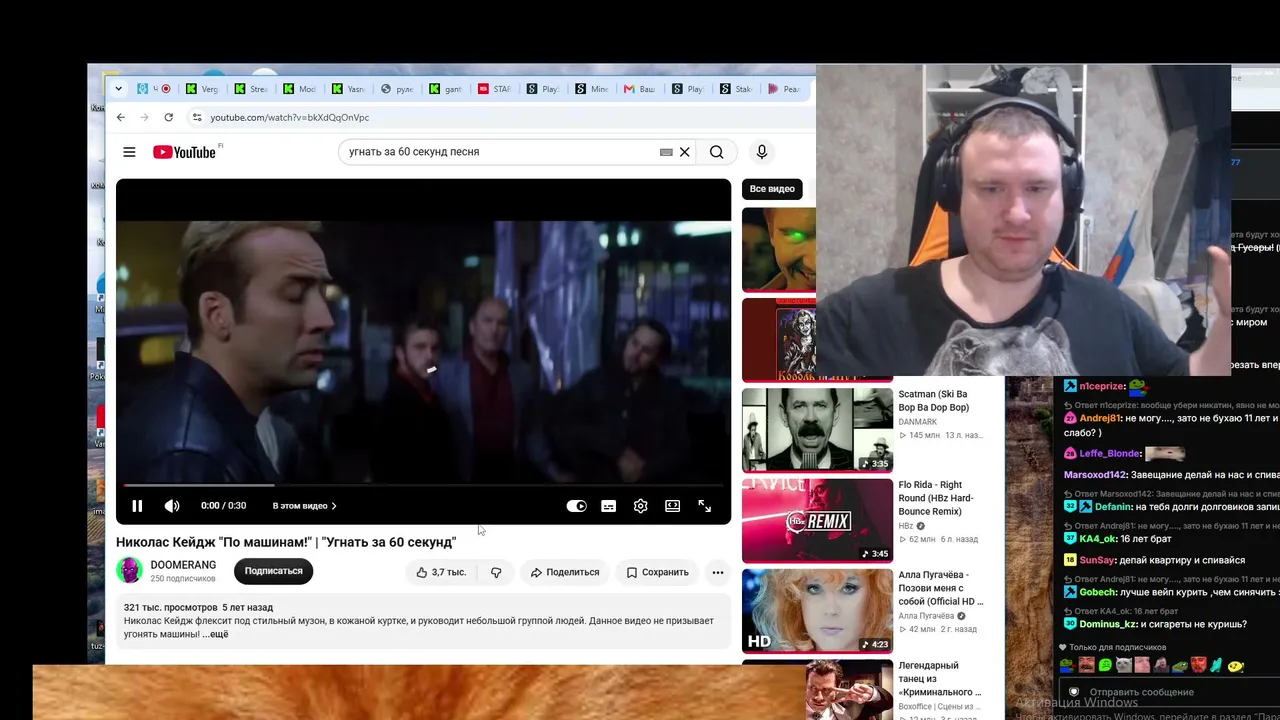
Task: Open Leffe_Blonde's username in chat
Action: 1109,453
